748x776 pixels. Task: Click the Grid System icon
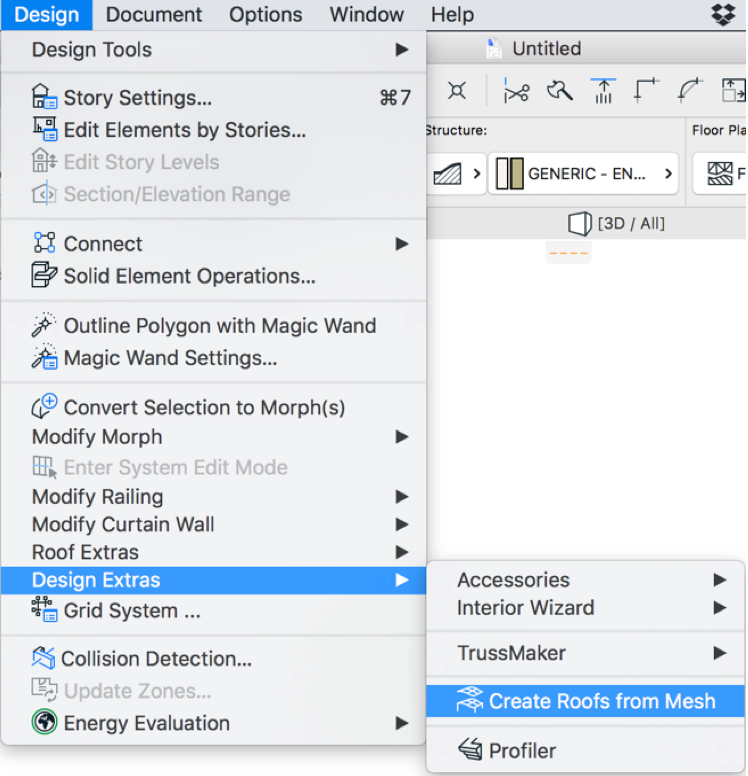44,610
